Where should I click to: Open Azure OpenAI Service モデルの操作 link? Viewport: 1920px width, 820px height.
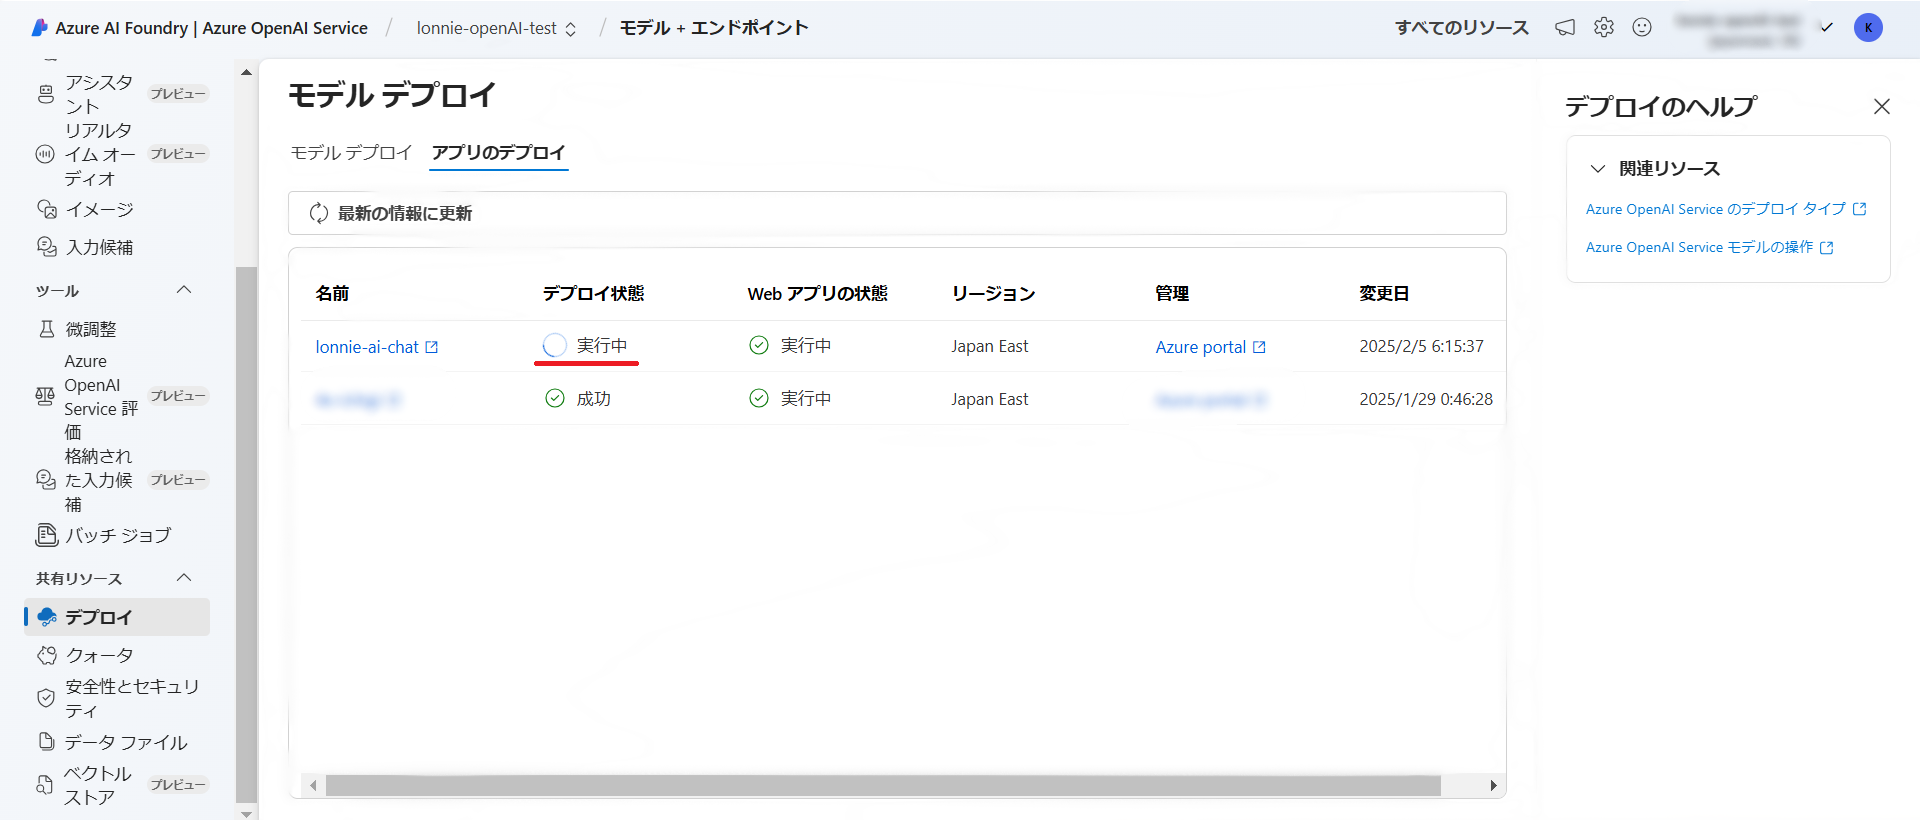(1699, 247)
